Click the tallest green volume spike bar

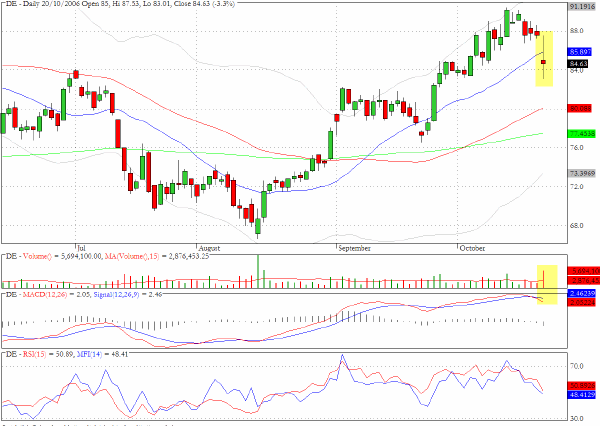coord(258,271)
